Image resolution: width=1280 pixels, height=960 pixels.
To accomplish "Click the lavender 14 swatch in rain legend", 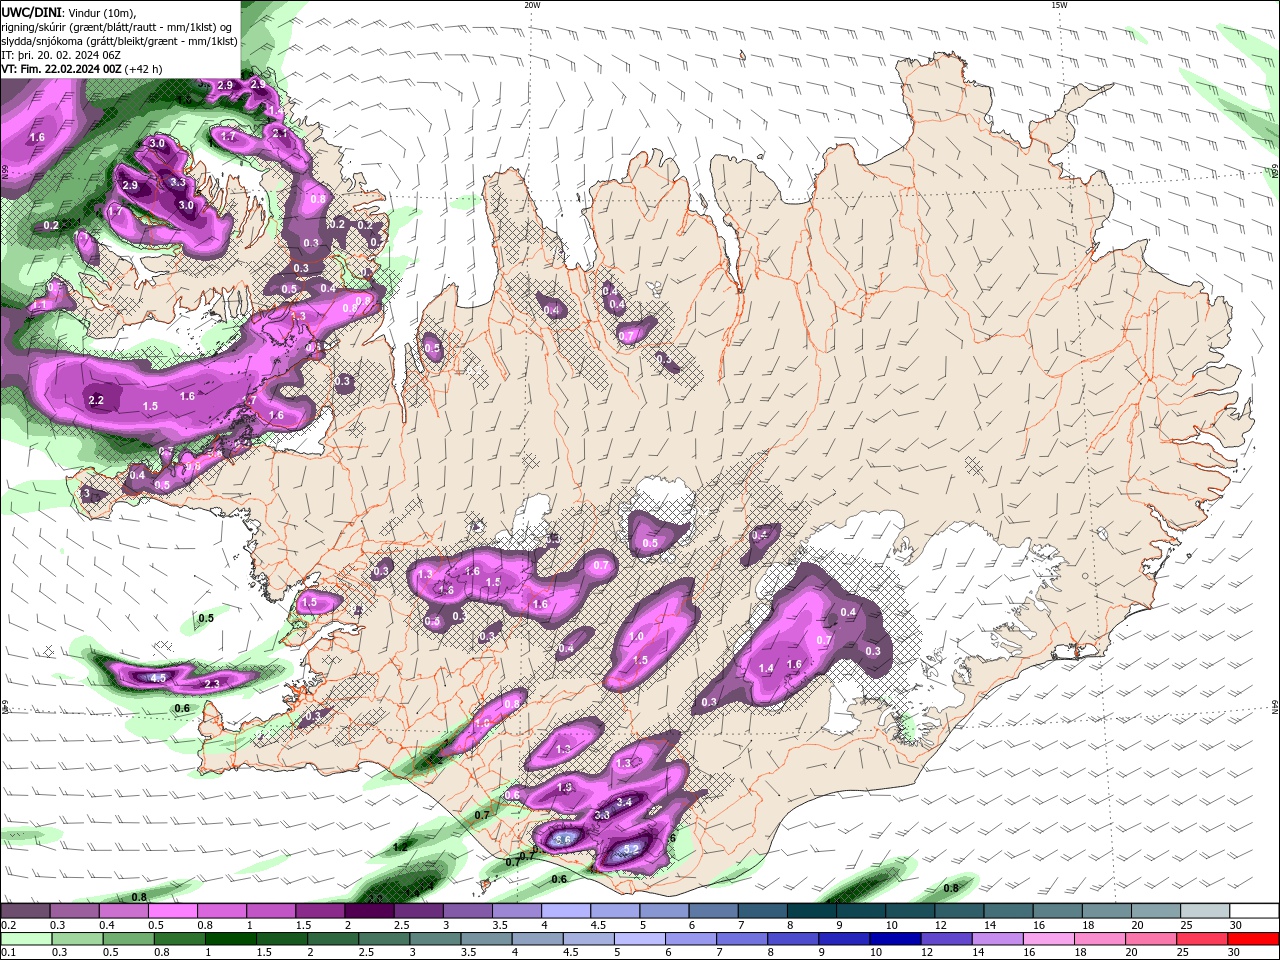I will click(x=997, y=939).
